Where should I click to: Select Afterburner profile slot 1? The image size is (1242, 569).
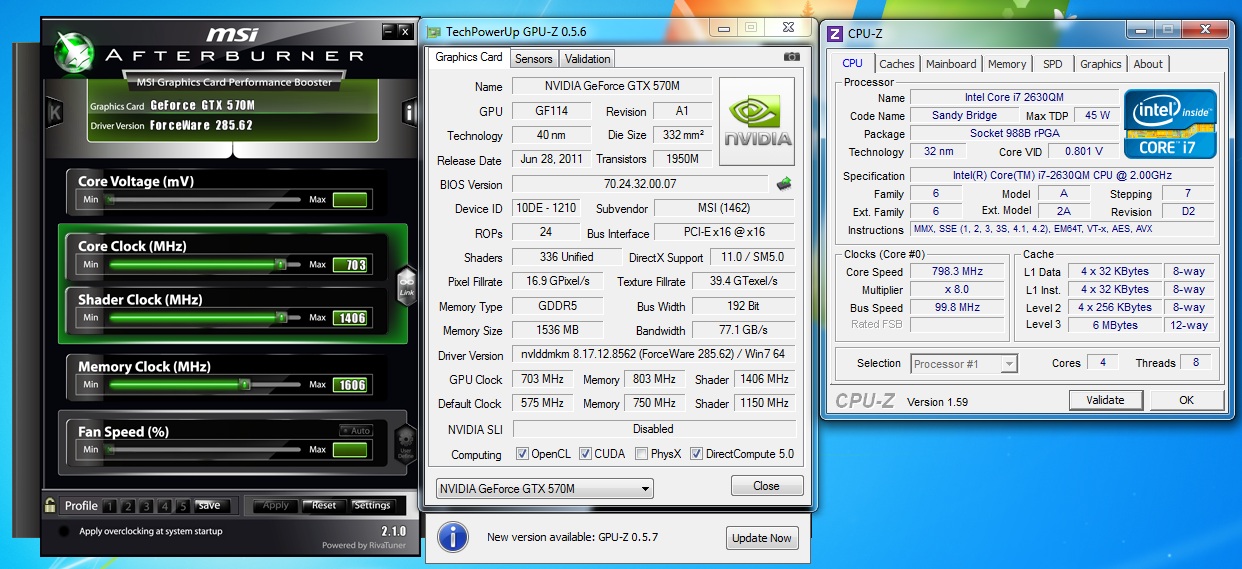coord(111,506)
